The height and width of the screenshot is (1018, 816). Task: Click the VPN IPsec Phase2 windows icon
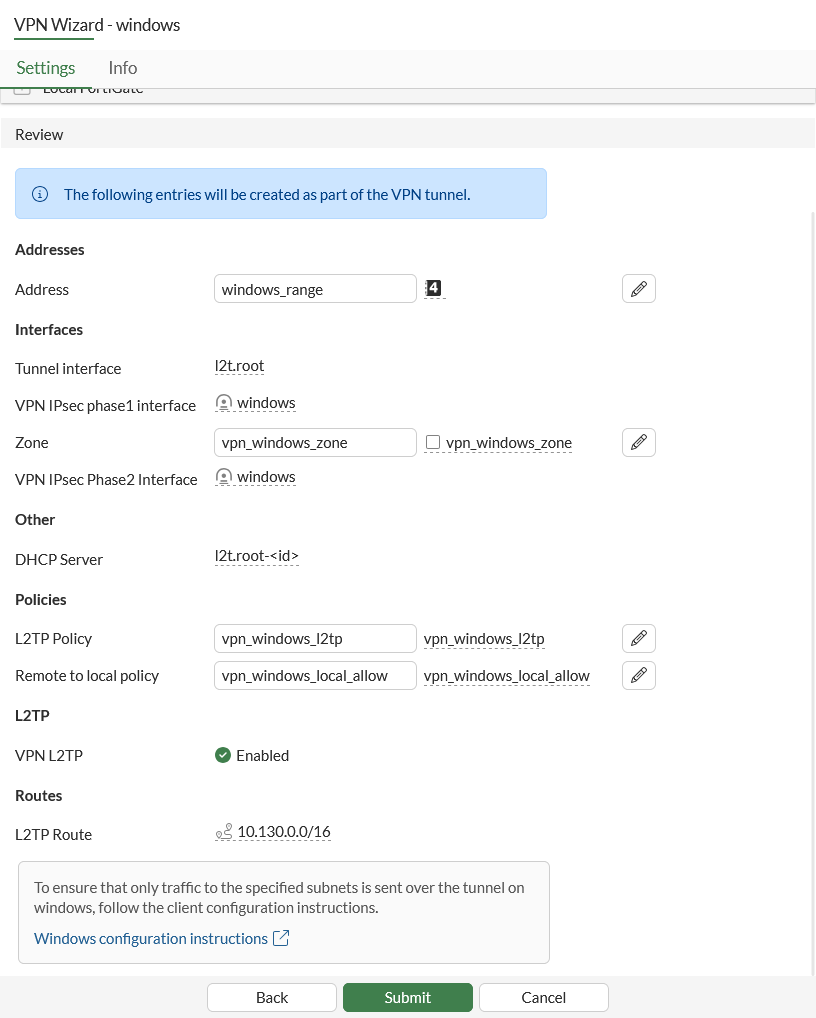[x=224, y=477]
